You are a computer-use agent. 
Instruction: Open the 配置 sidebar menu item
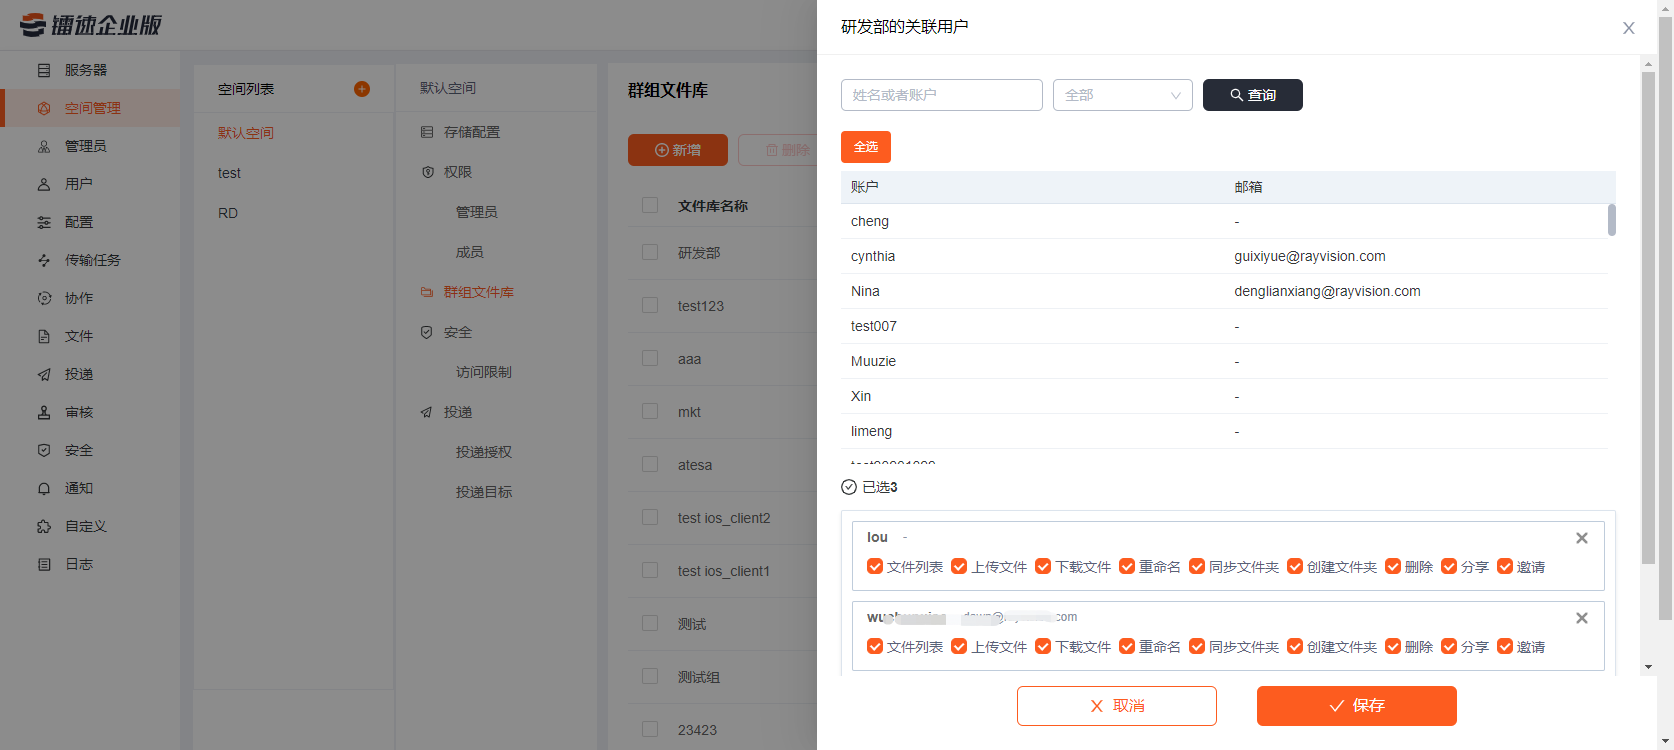90,222
